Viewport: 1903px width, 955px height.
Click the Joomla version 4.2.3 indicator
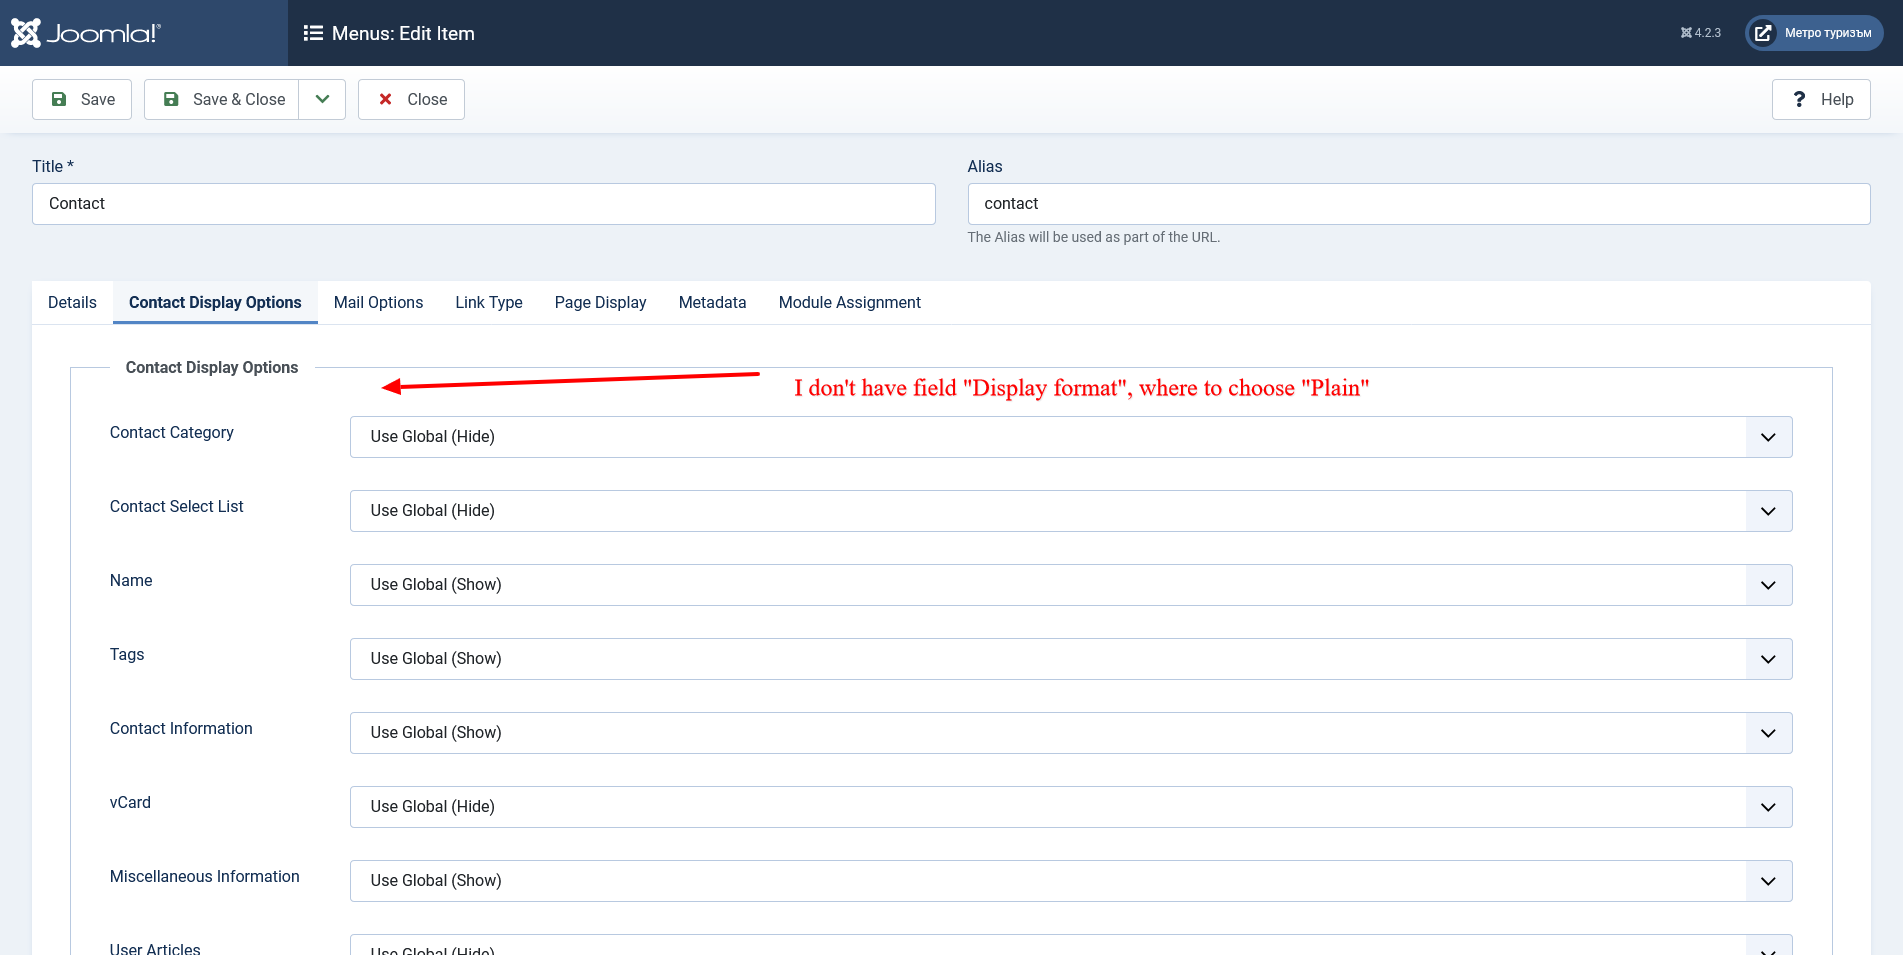click(1700, 33)
